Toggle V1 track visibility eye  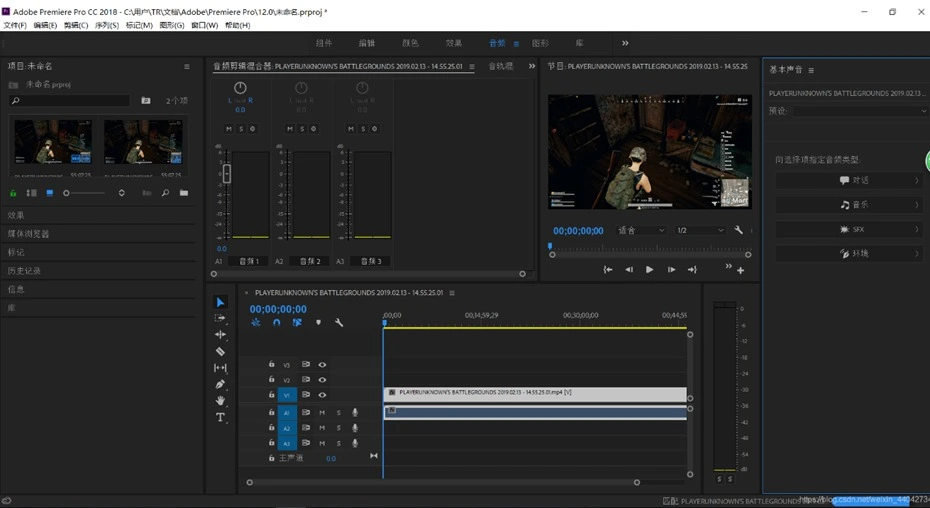tap(322, 395)
